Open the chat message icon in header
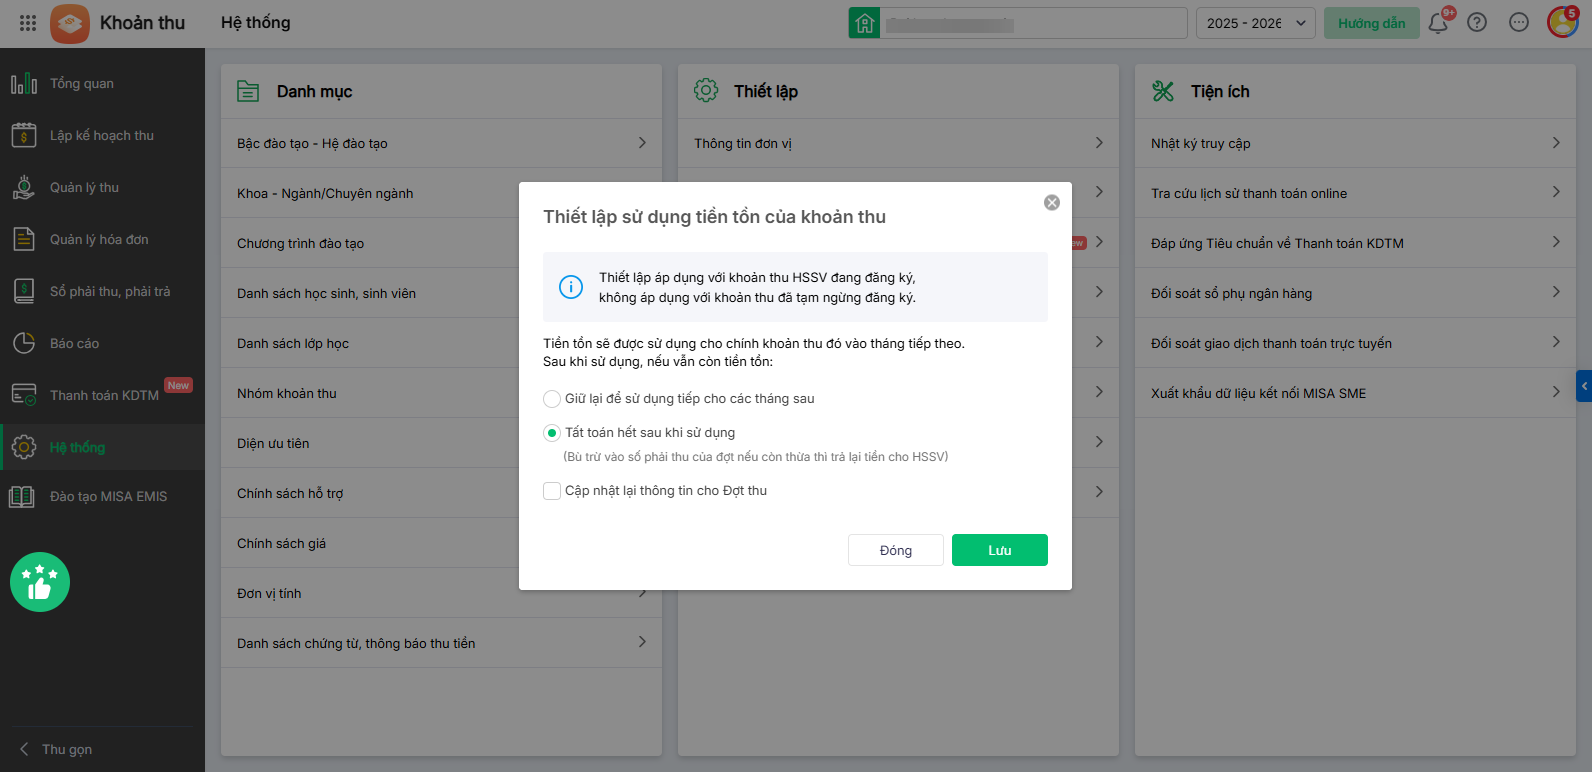This screenshot has height=772, width=1592. pyautogui.click(x=1518, y=23)
